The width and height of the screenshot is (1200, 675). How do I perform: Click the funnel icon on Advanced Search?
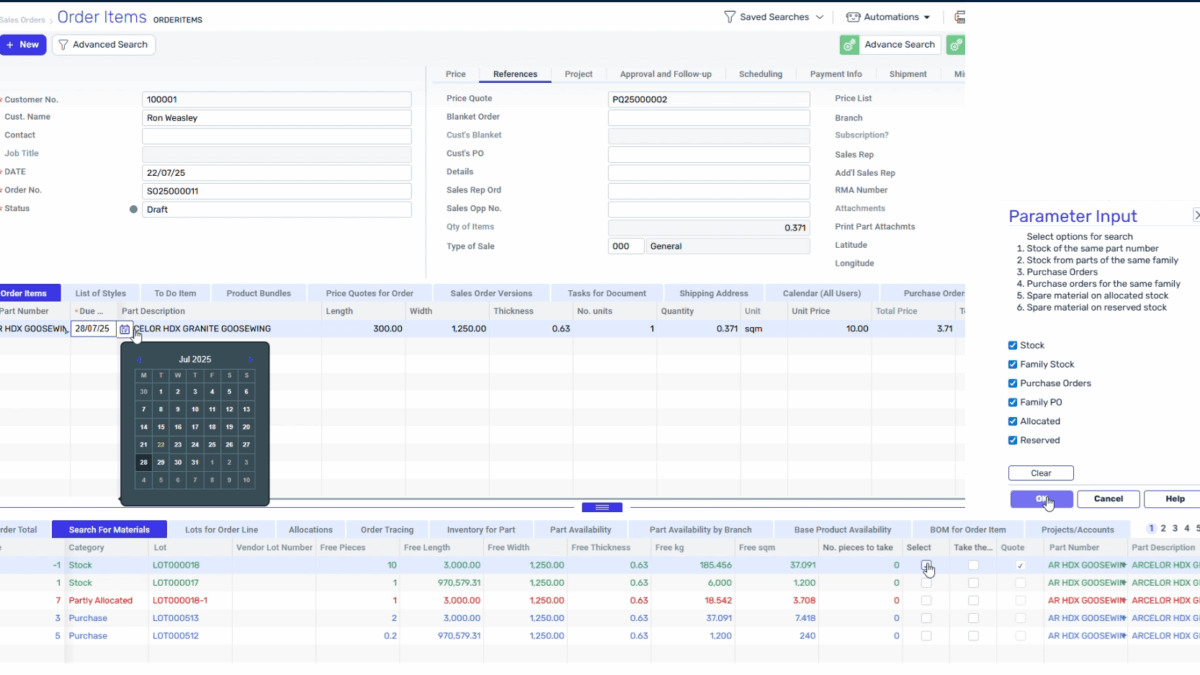[64, 45]
